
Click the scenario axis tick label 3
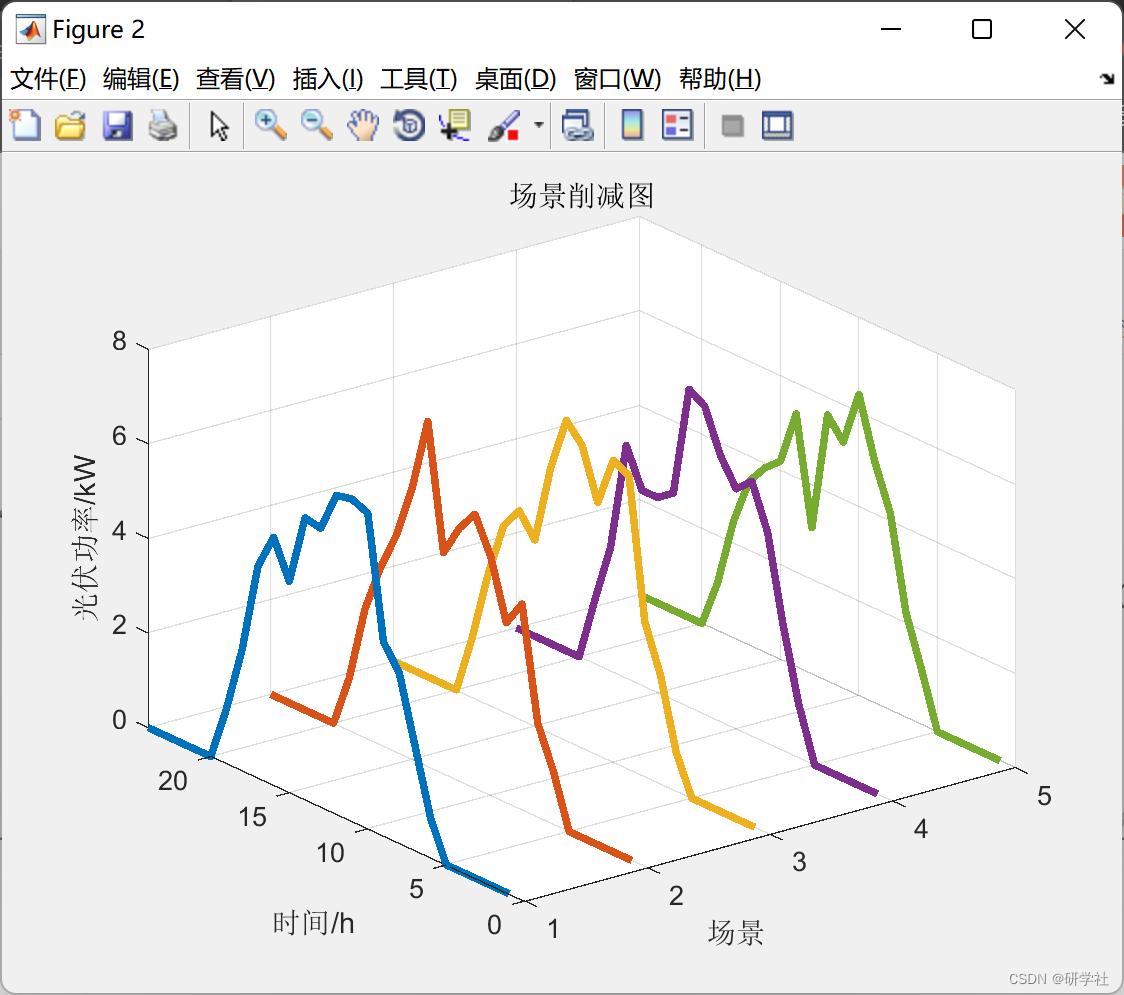(799, 862)
